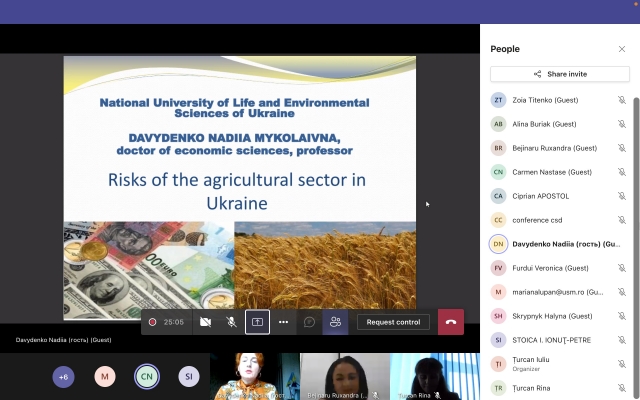The height and width of the screenshot is (400, 640).
Task: Select Davydenko Nadiia video thumbnail
Action: (x=255, y=376)
